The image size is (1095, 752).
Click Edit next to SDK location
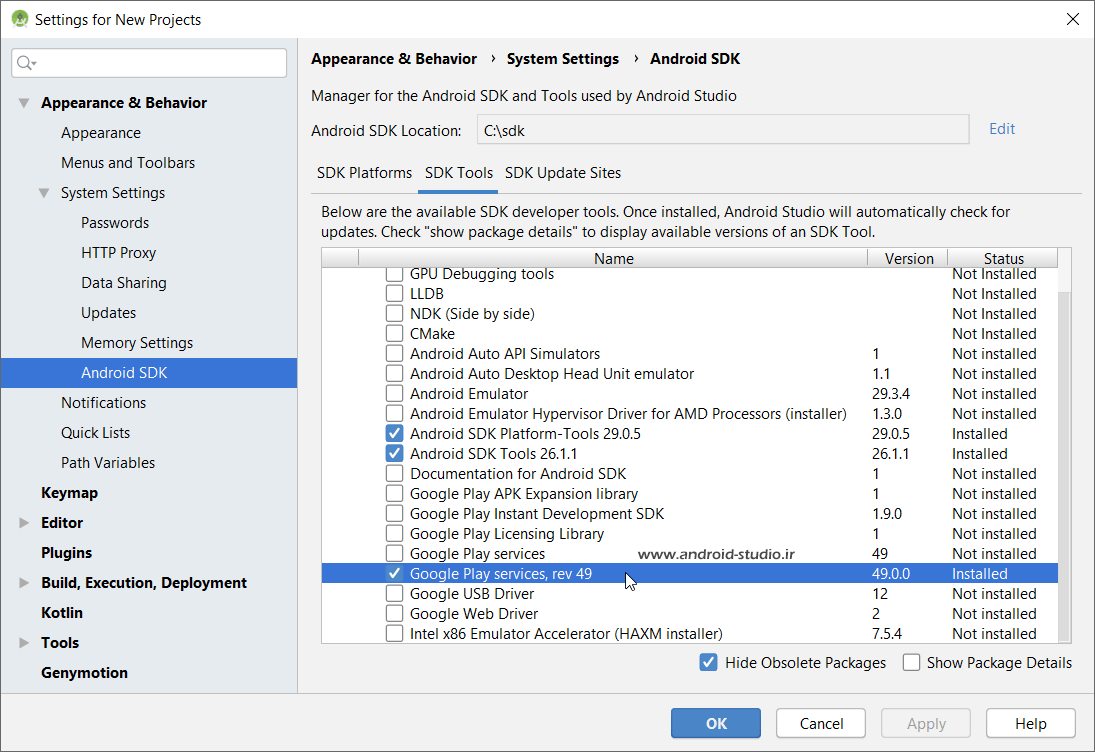[1002, 129]
